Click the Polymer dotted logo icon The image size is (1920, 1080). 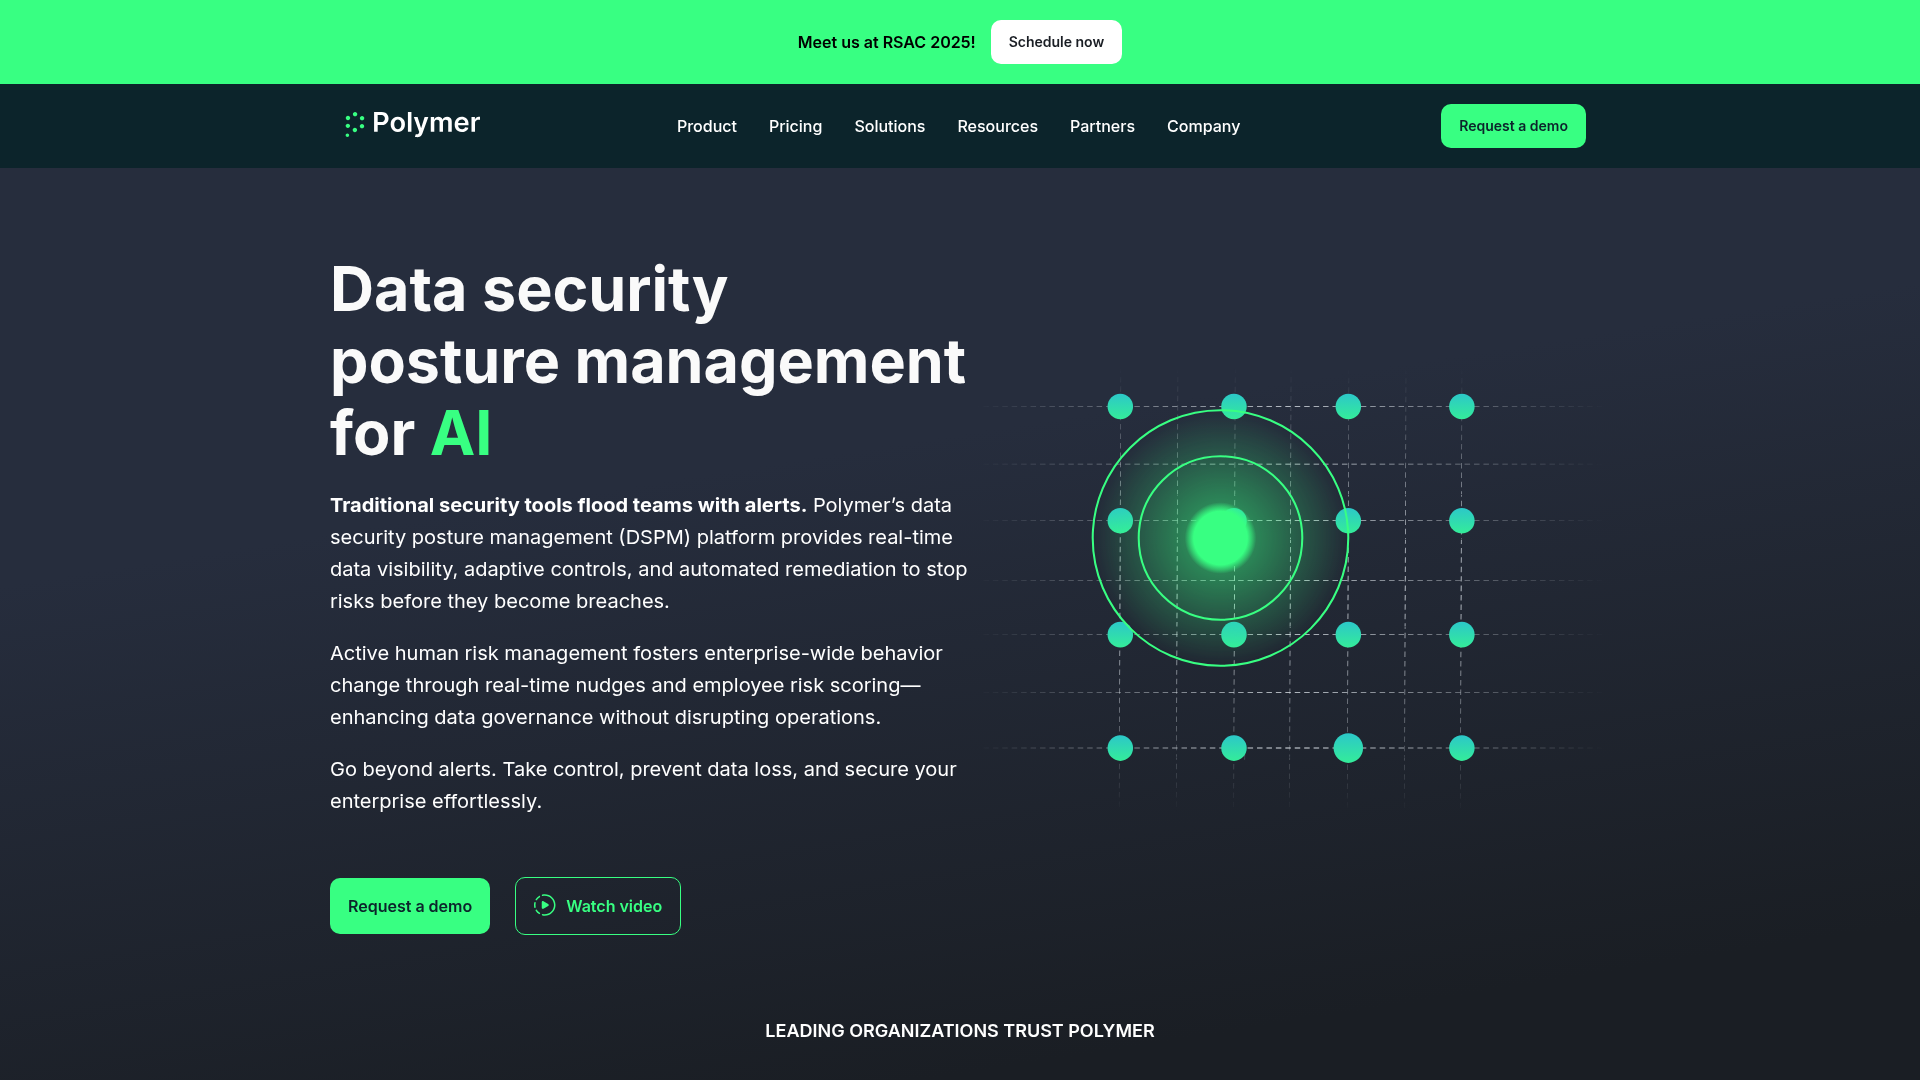(x=354, y=124)
